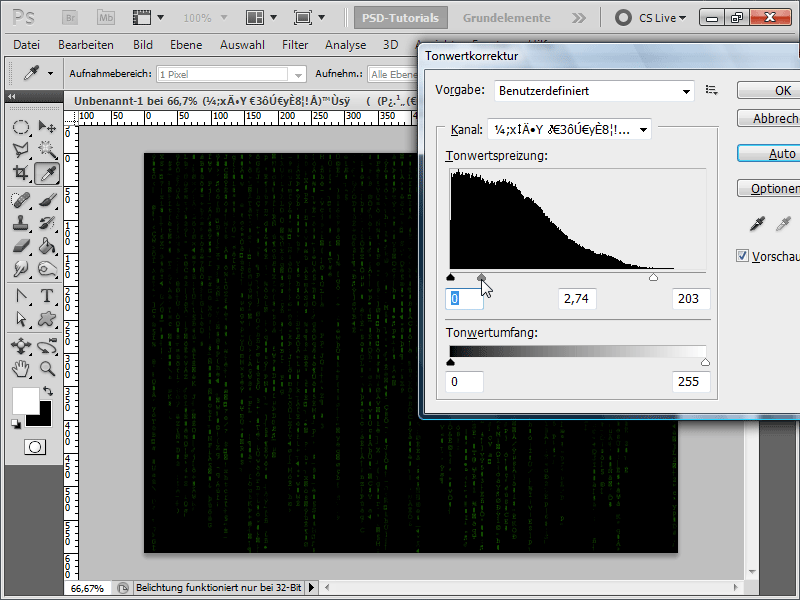
Task: Select the Brush tool
Action: [47, 200]
